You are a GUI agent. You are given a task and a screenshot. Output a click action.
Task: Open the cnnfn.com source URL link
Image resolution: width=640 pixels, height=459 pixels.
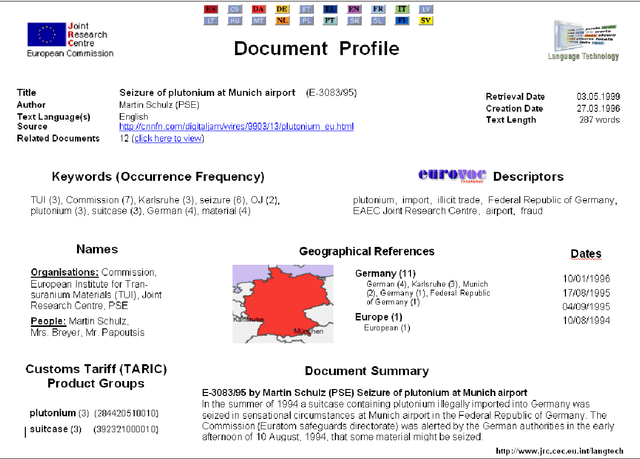pyautogui.click(x=236, y=127)
